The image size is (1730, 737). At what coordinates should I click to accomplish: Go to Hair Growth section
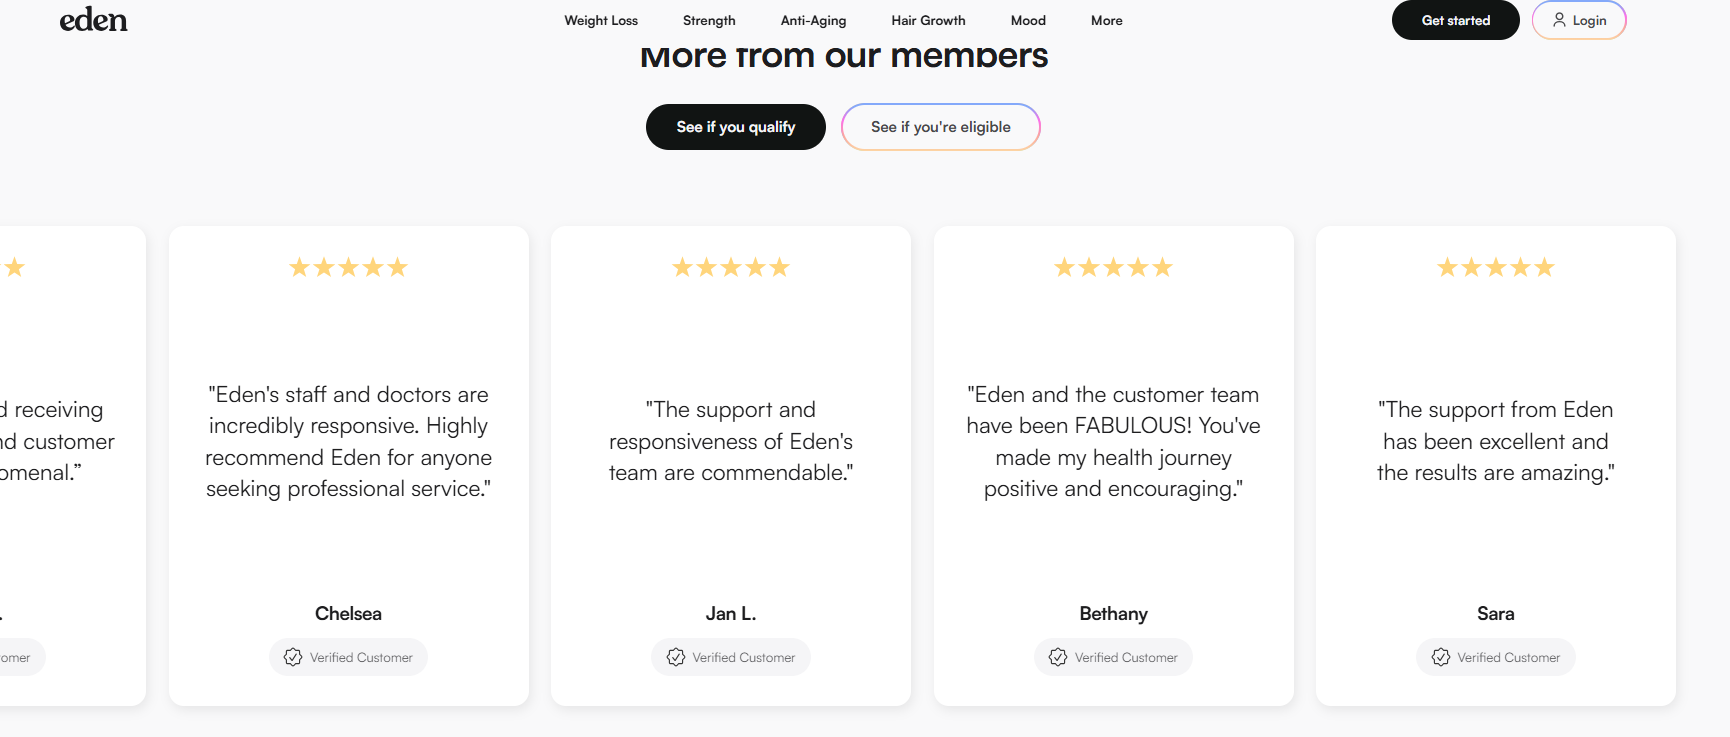[x=928, y=21]
